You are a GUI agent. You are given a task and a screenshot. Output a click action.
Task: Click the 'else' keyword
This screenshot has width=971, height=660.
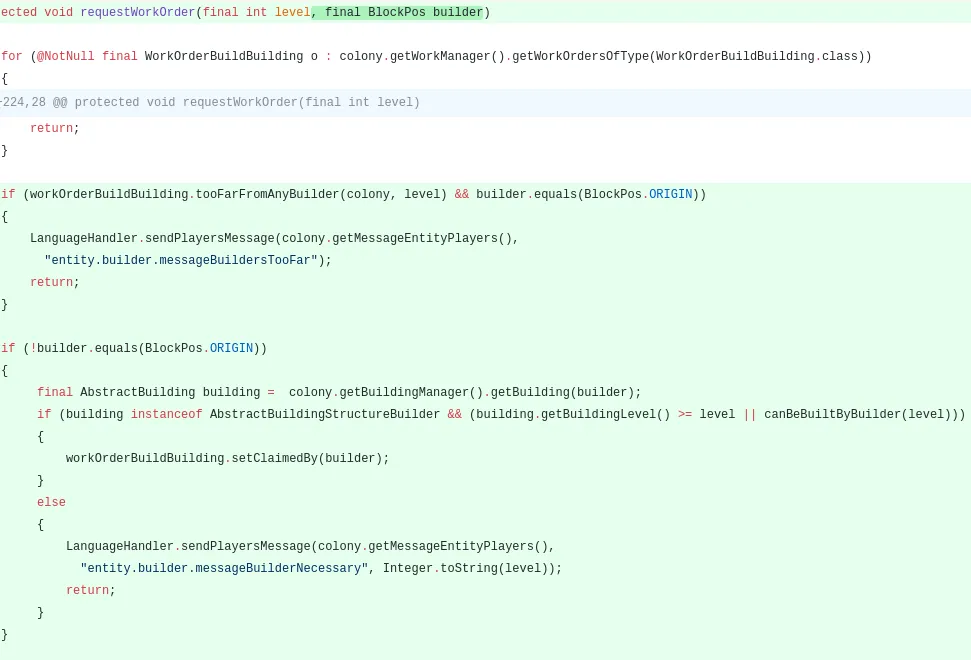[x=51, y=502]
